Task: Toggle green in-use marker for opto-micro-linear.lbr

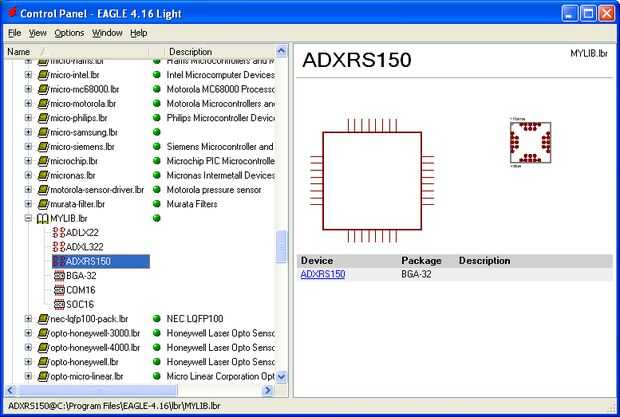Action: click(x=157, y=376)
